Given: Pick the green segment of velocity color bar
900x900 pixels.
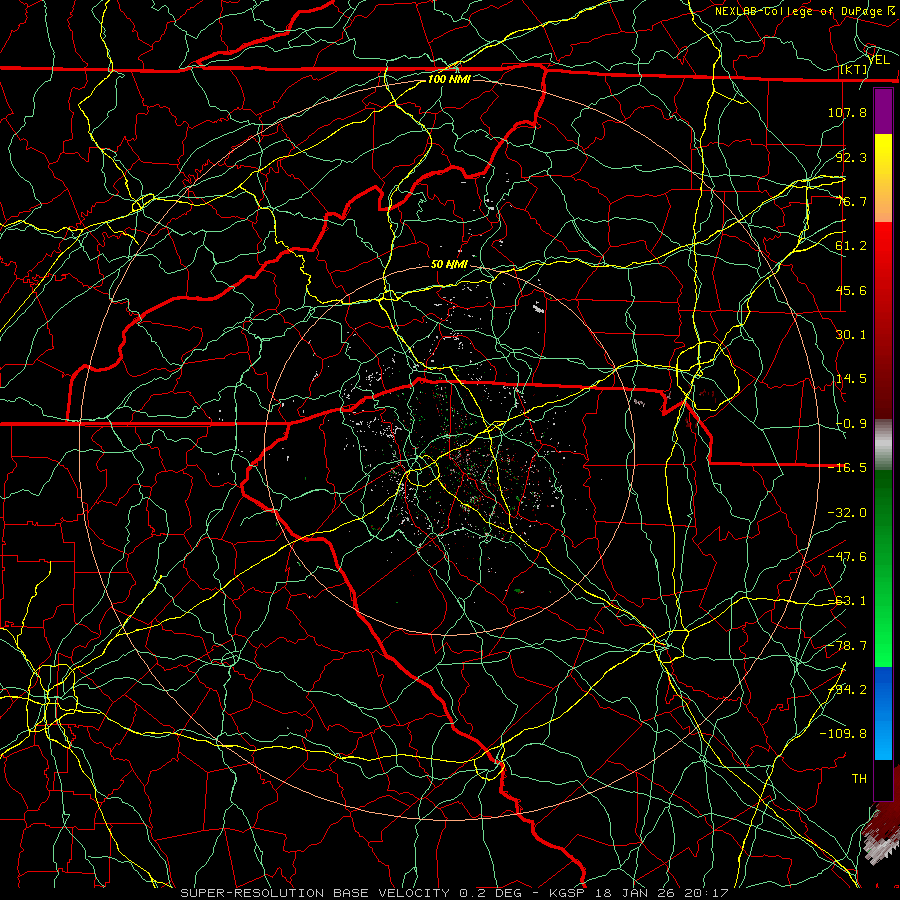Looking at the screenshot, I should point(883,568).
